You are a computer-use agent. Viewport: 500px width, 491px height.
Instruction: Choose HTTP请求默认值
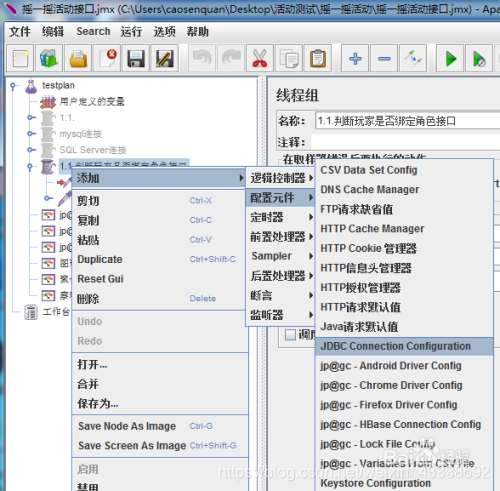pos(404,307)
